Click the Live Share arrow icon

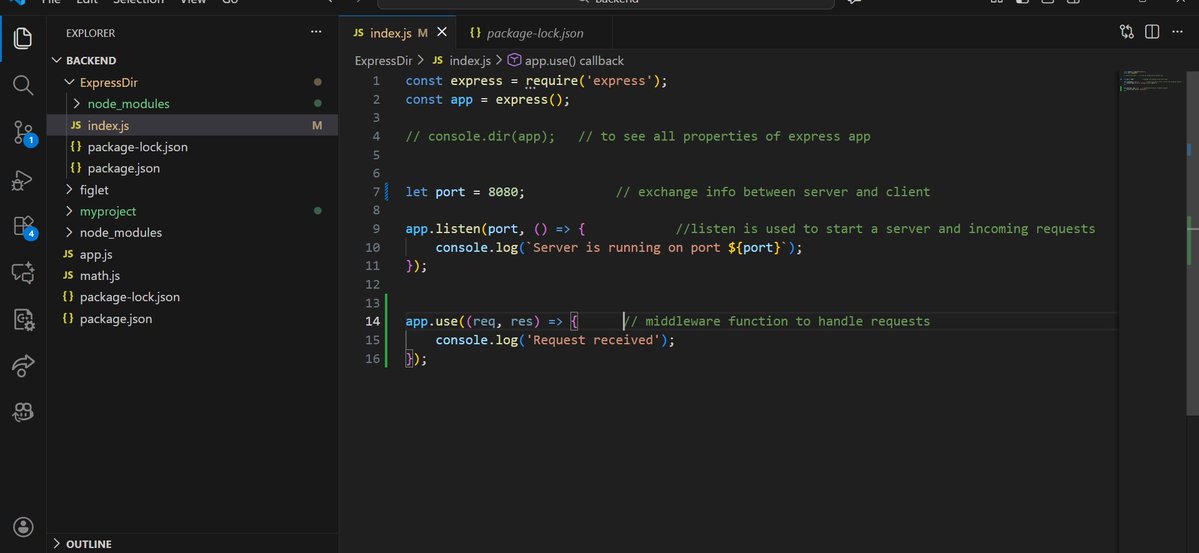click(x=24, y=366)
